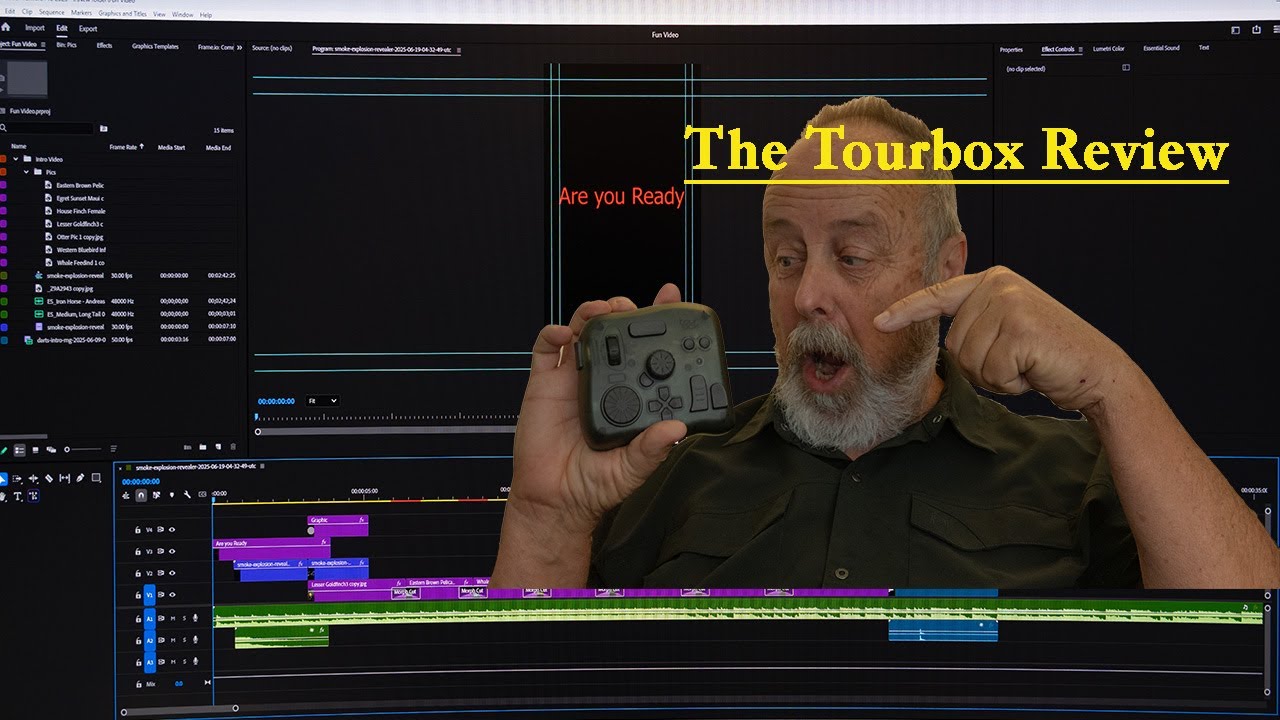Open the workspaces layout icon
The width and height of the screenshot is (1280, 720).
point(1235,30)
